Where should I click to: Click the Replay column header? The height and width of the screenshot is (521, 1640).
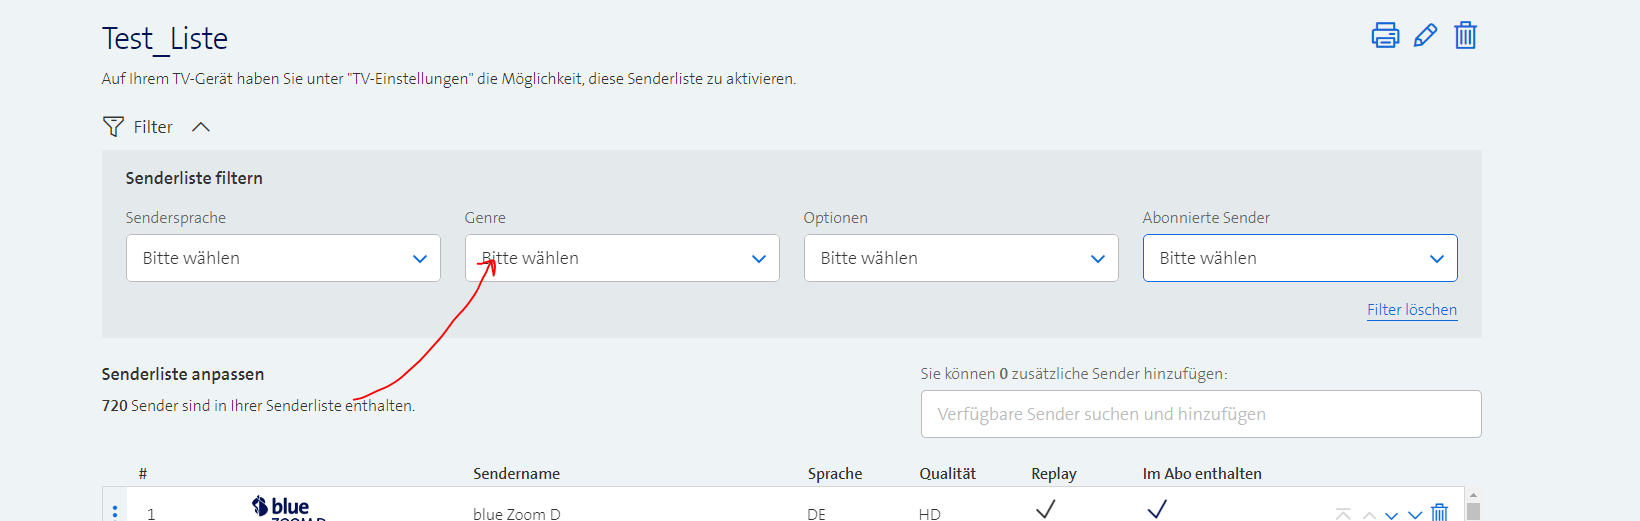(x=1054, y=474)
